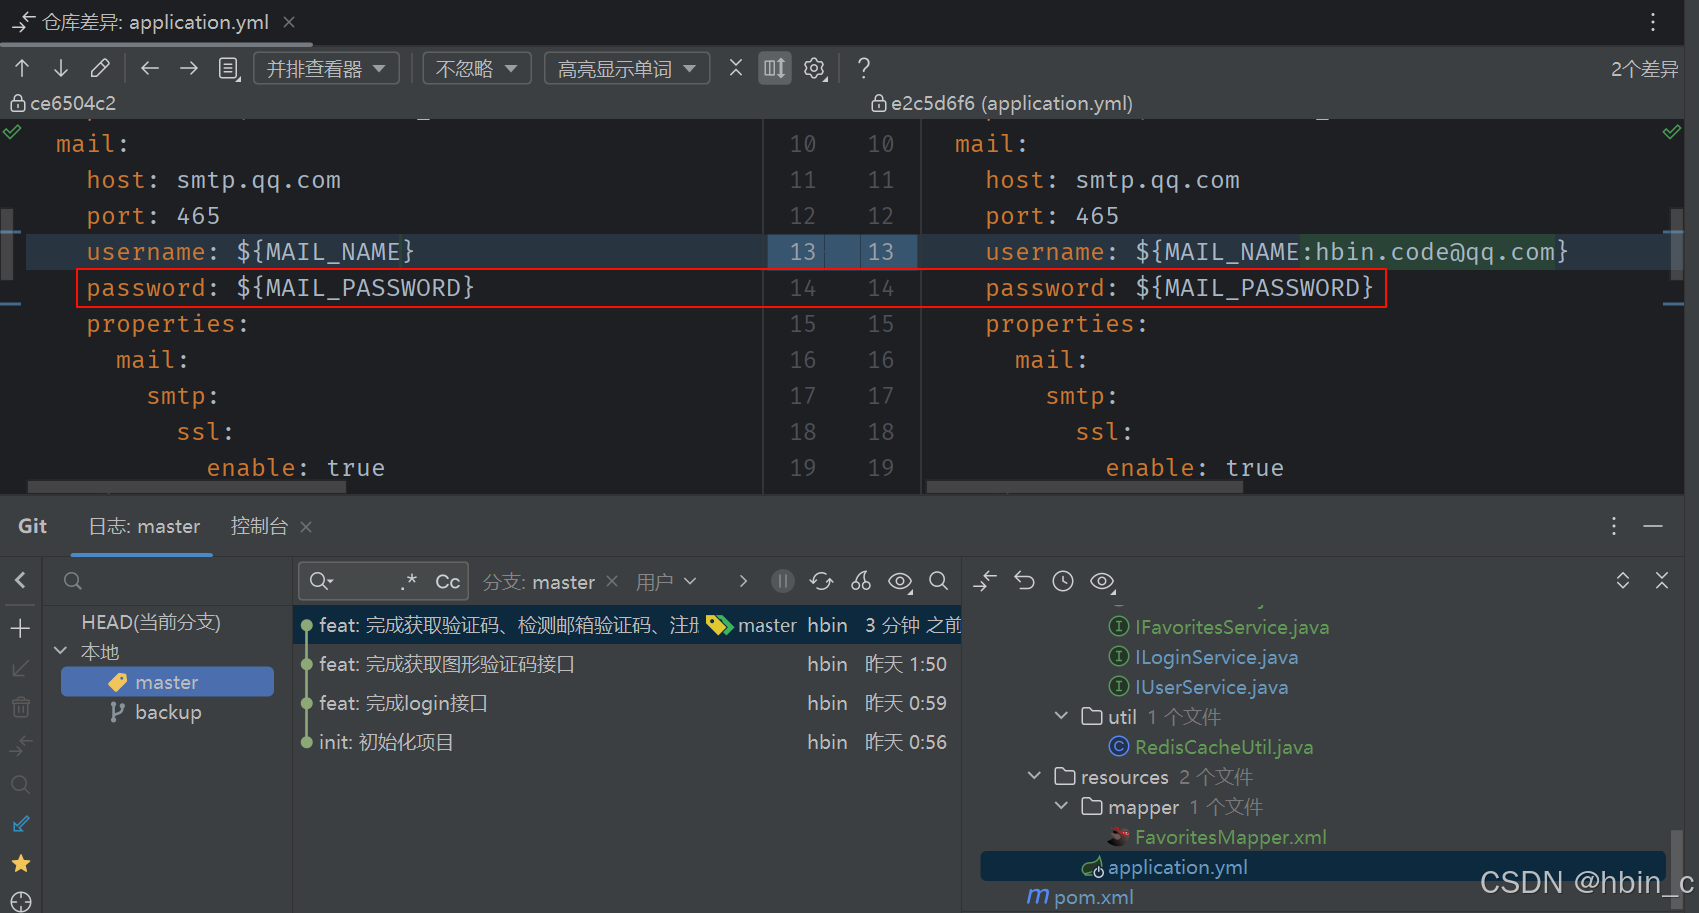Select RedisCacheUtil.java file
The width and height of the screenshot is (1699, 913).
[x=1211, y=747]
